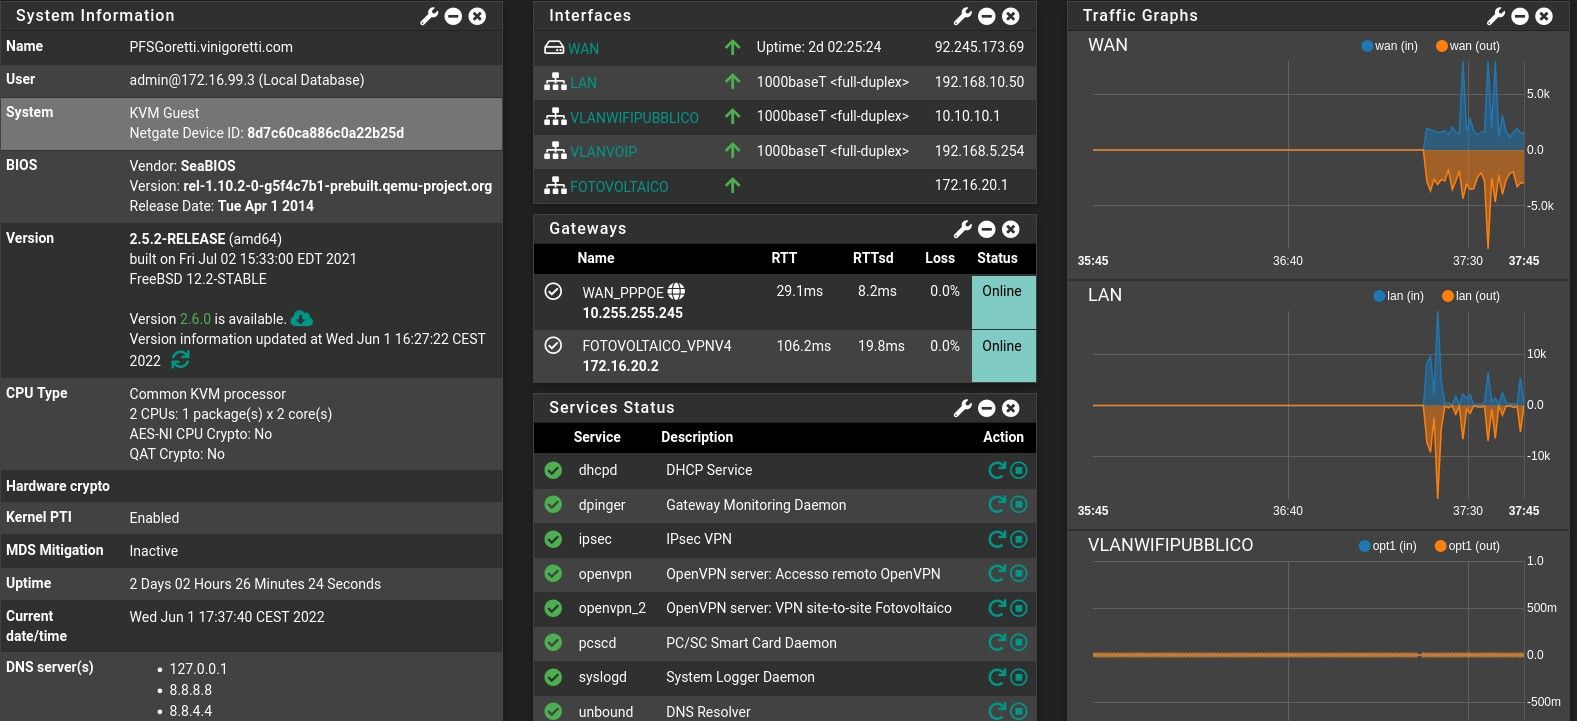Viewport: 1577px width, 721px height.
Task: Stop the syslogd service
Action: [1018, 677]
